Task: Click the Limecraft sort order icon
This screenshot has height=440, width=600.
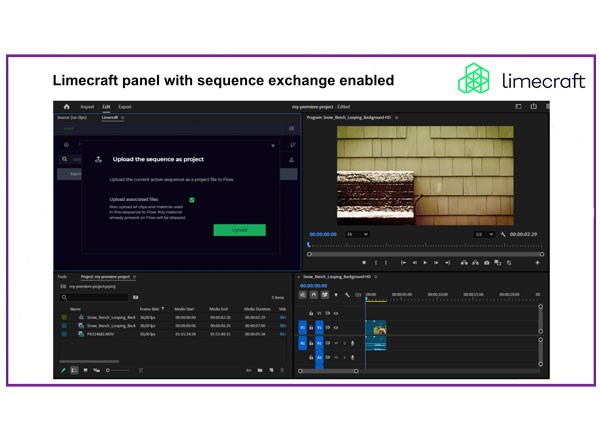Action: 293,145
